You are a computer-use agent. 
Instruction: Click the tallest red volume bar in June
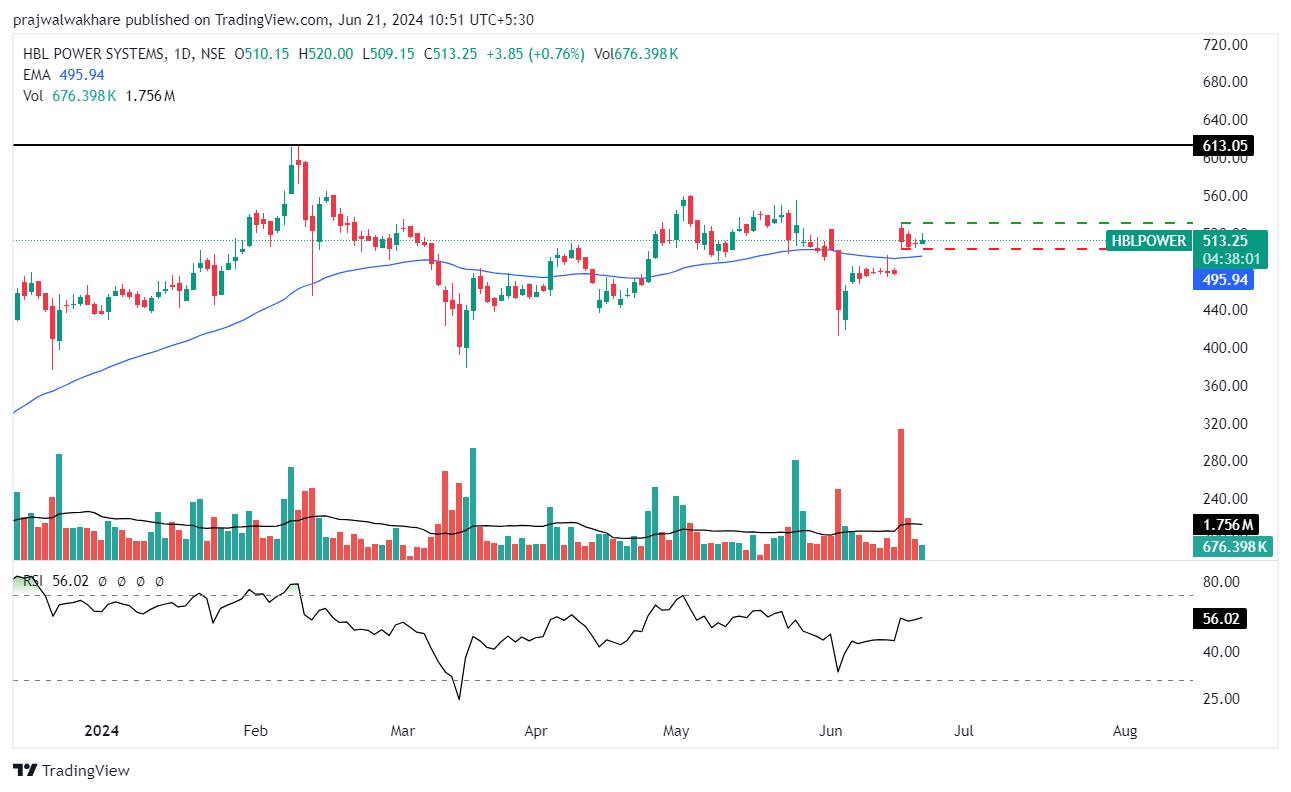click(901, 490)
